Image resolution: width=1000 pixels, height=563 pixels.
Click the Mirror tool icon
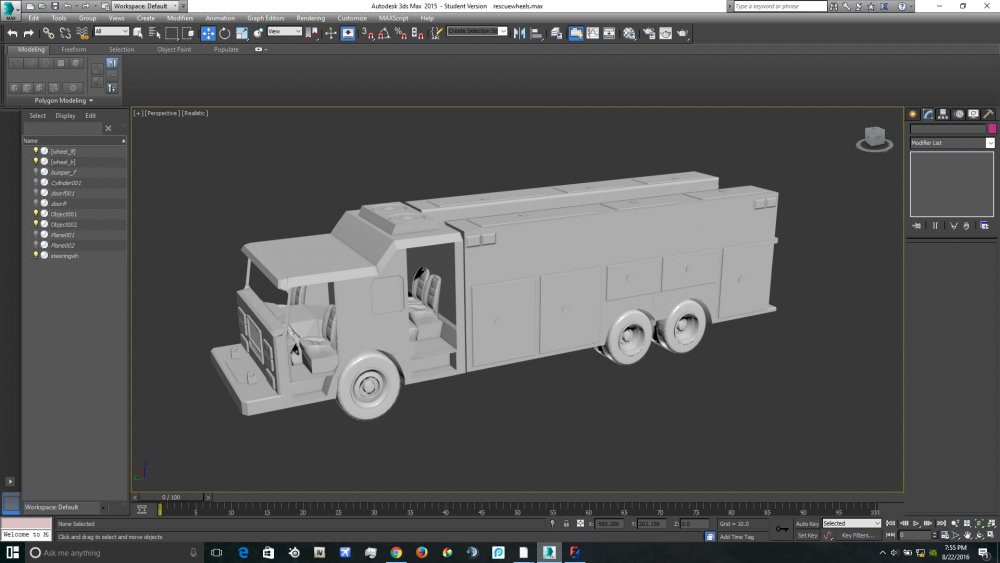(x=519, y=33)
